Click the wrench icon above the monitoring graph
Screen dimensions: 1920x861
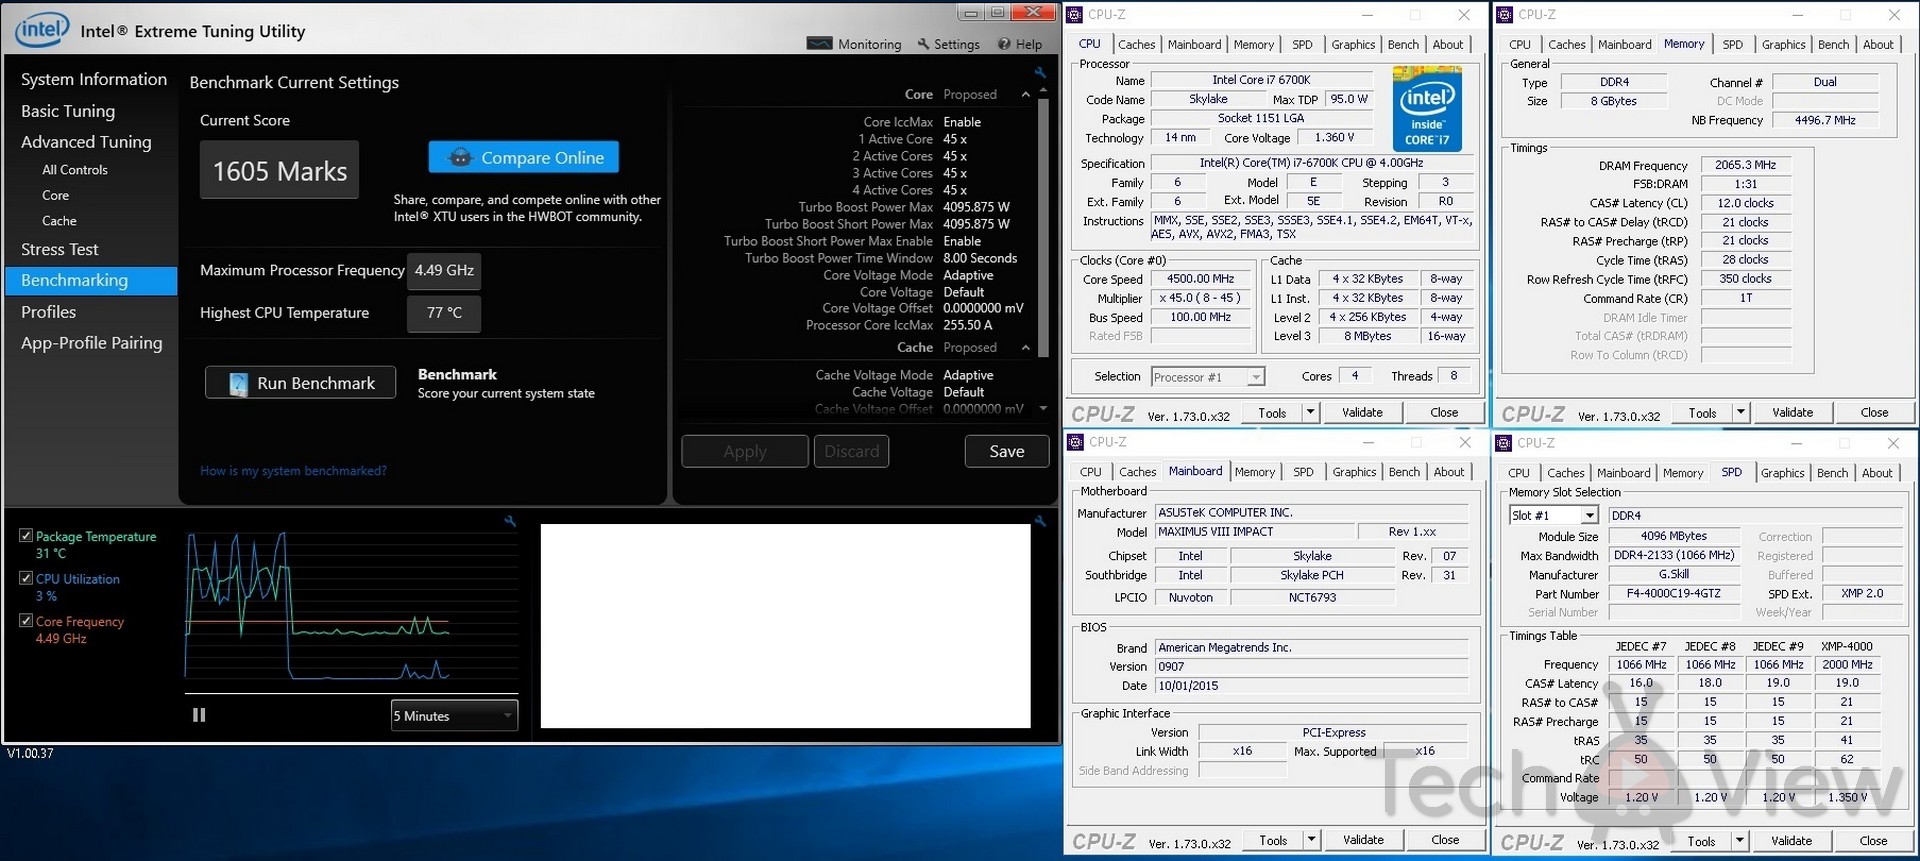point(510,521)
